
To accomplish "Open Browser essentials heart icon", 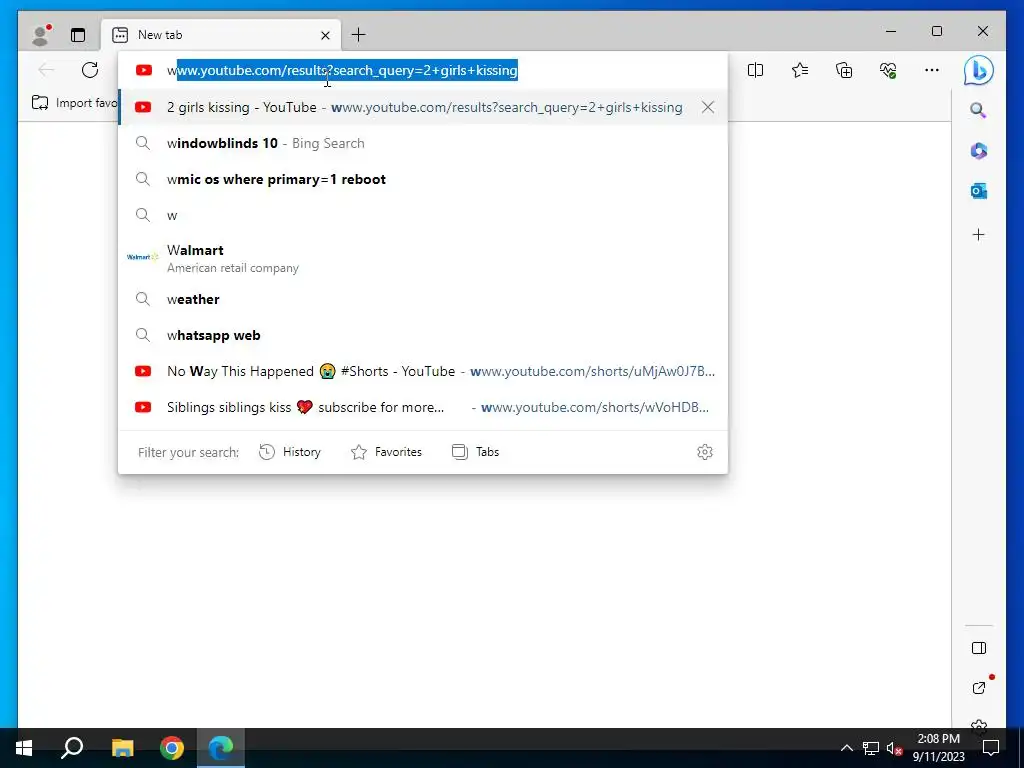I will pos(888,70).
